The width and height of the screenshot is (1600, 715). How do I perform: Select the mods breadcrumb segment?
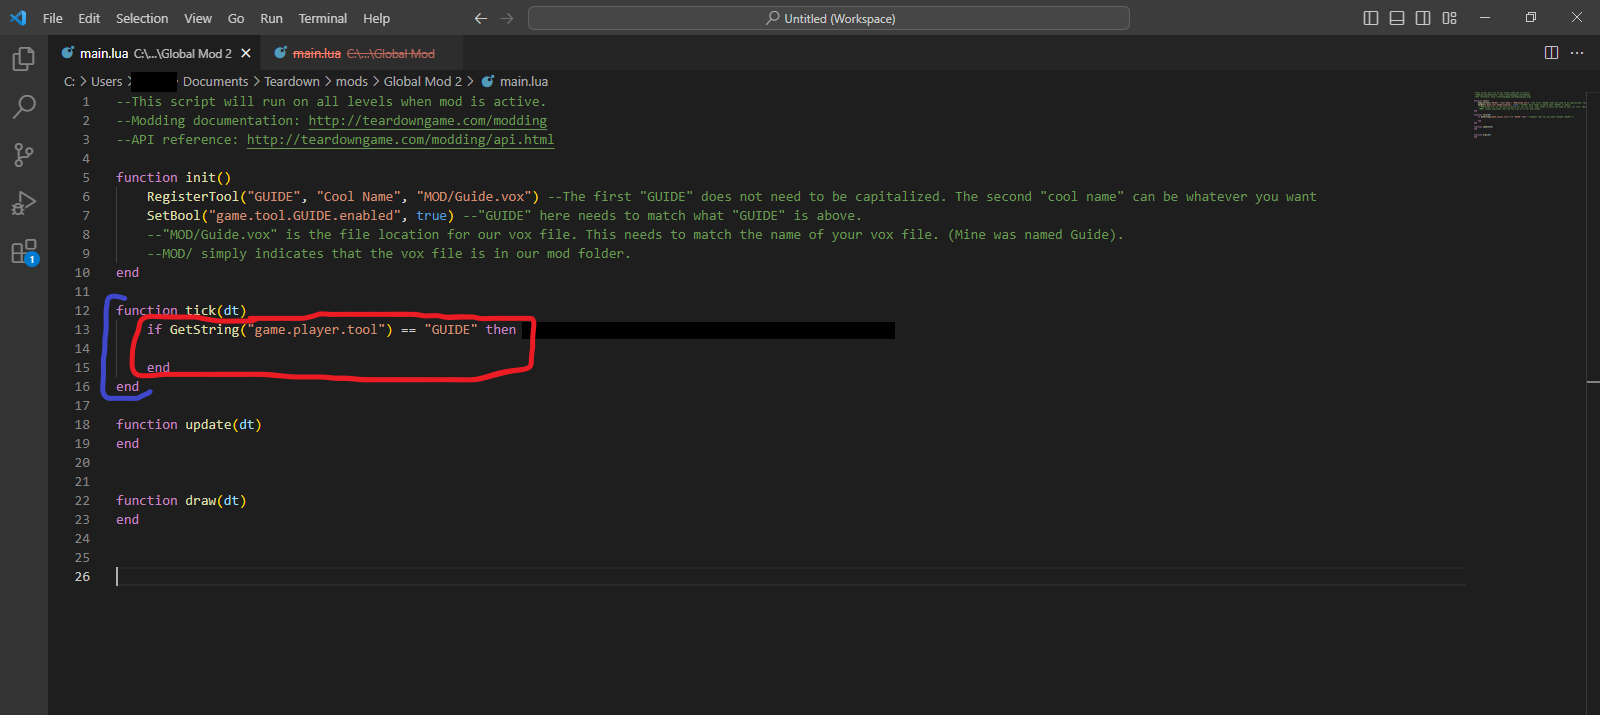(x=352, y=82)
